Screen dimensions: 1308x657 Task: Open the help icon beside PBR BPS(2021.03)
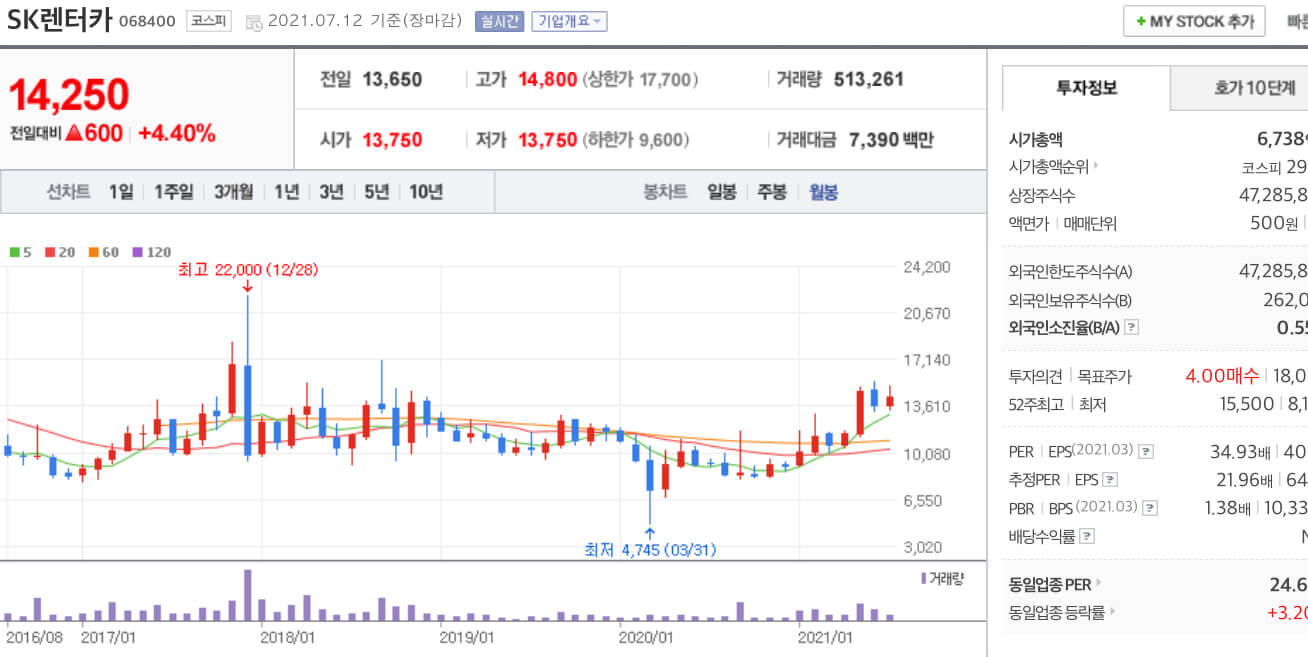pyautogui.click(x=1149, y=508)
